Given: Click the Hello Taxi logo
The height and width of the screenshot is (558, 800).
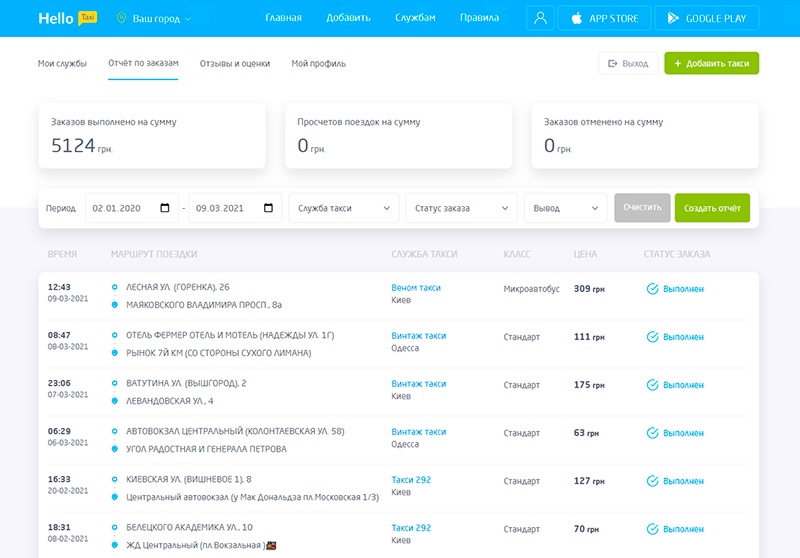Looking at the screenshot, I should tap(67, 18).
